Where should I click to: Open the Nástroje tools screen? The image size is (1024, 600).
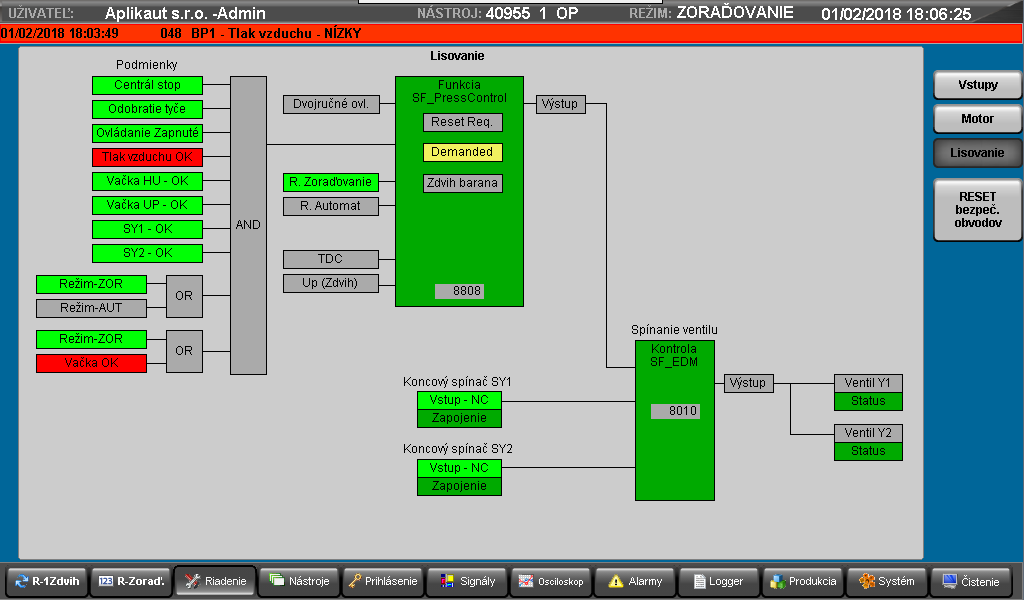pos(299,581)
